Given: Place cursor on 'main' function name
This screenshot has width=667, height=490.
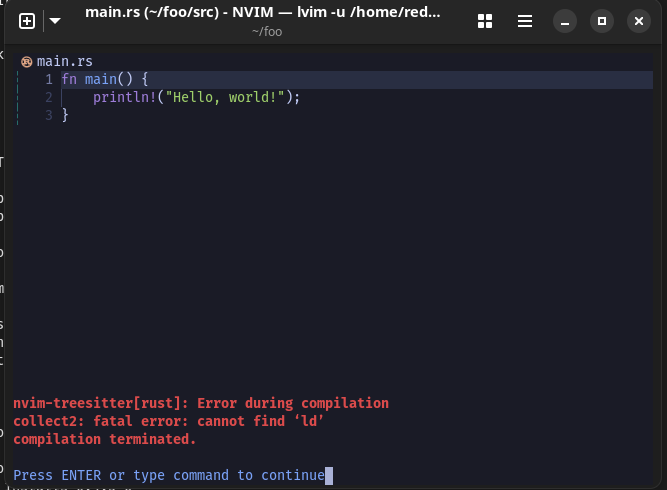Looking at the screenshot, I should 101,80.
